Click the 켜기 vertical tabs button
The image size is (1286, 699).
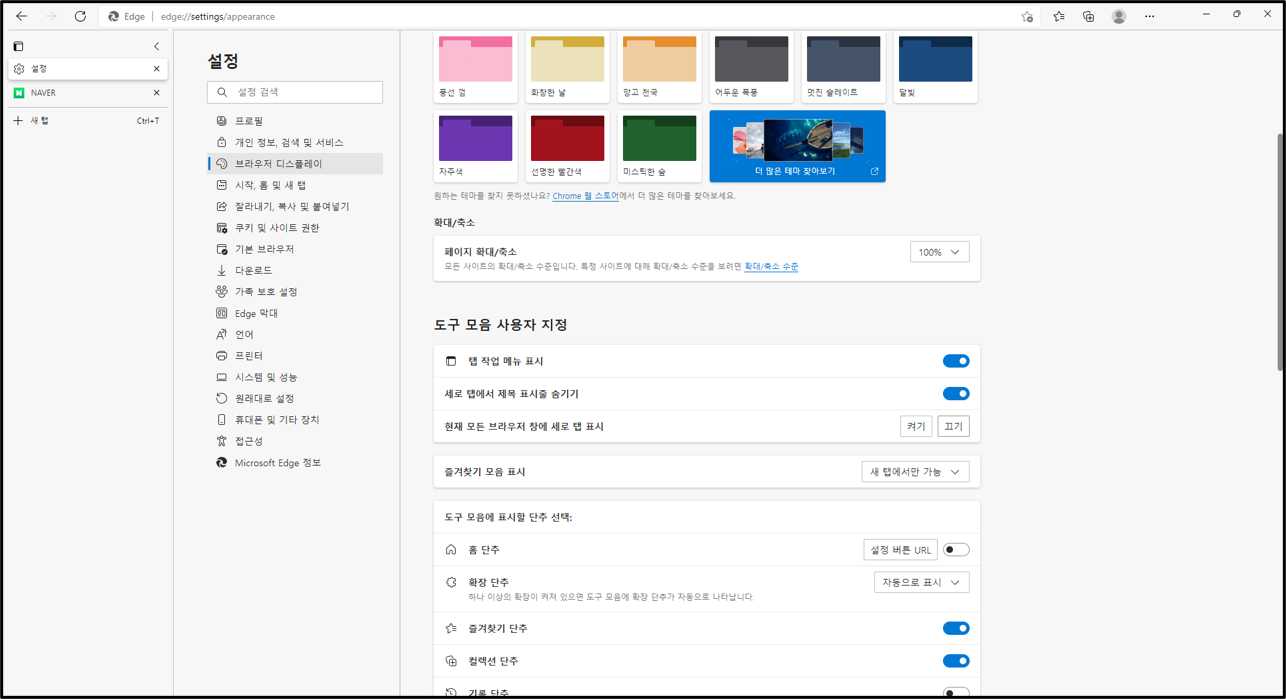pos(916,426)
